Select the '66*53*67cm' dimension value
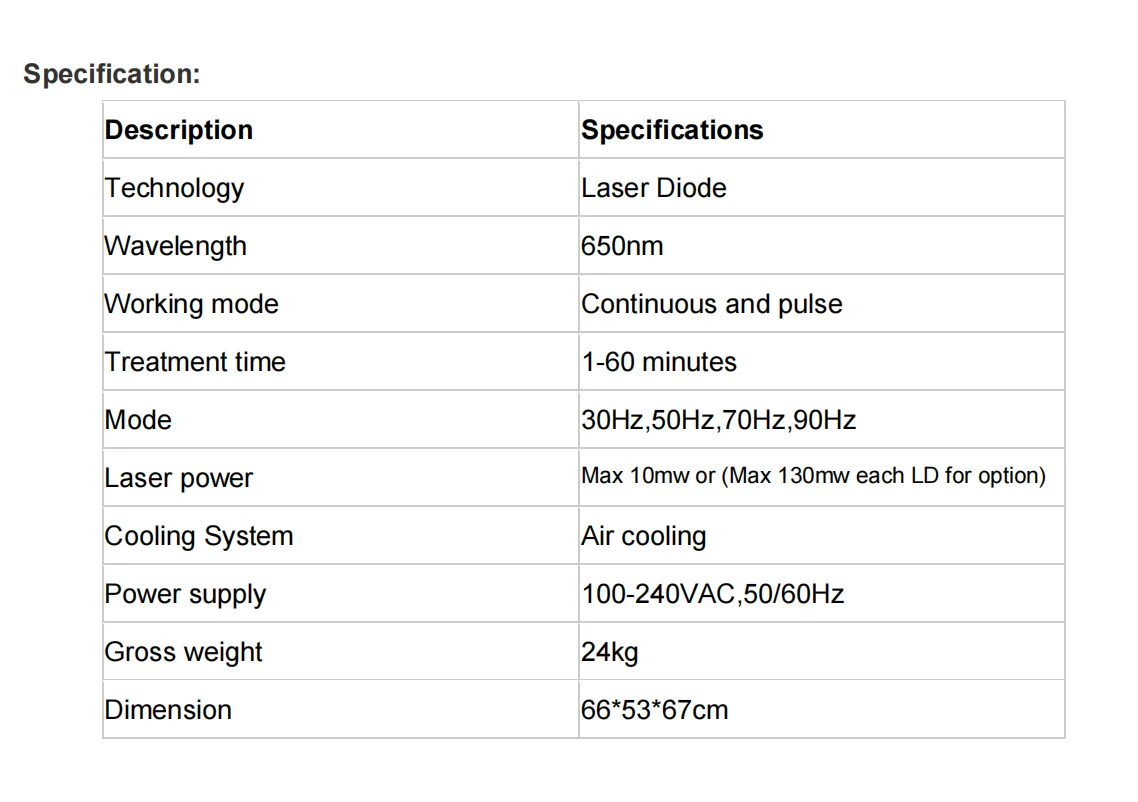The width and height of the screenshot is (1138, 802). point(655,710)
